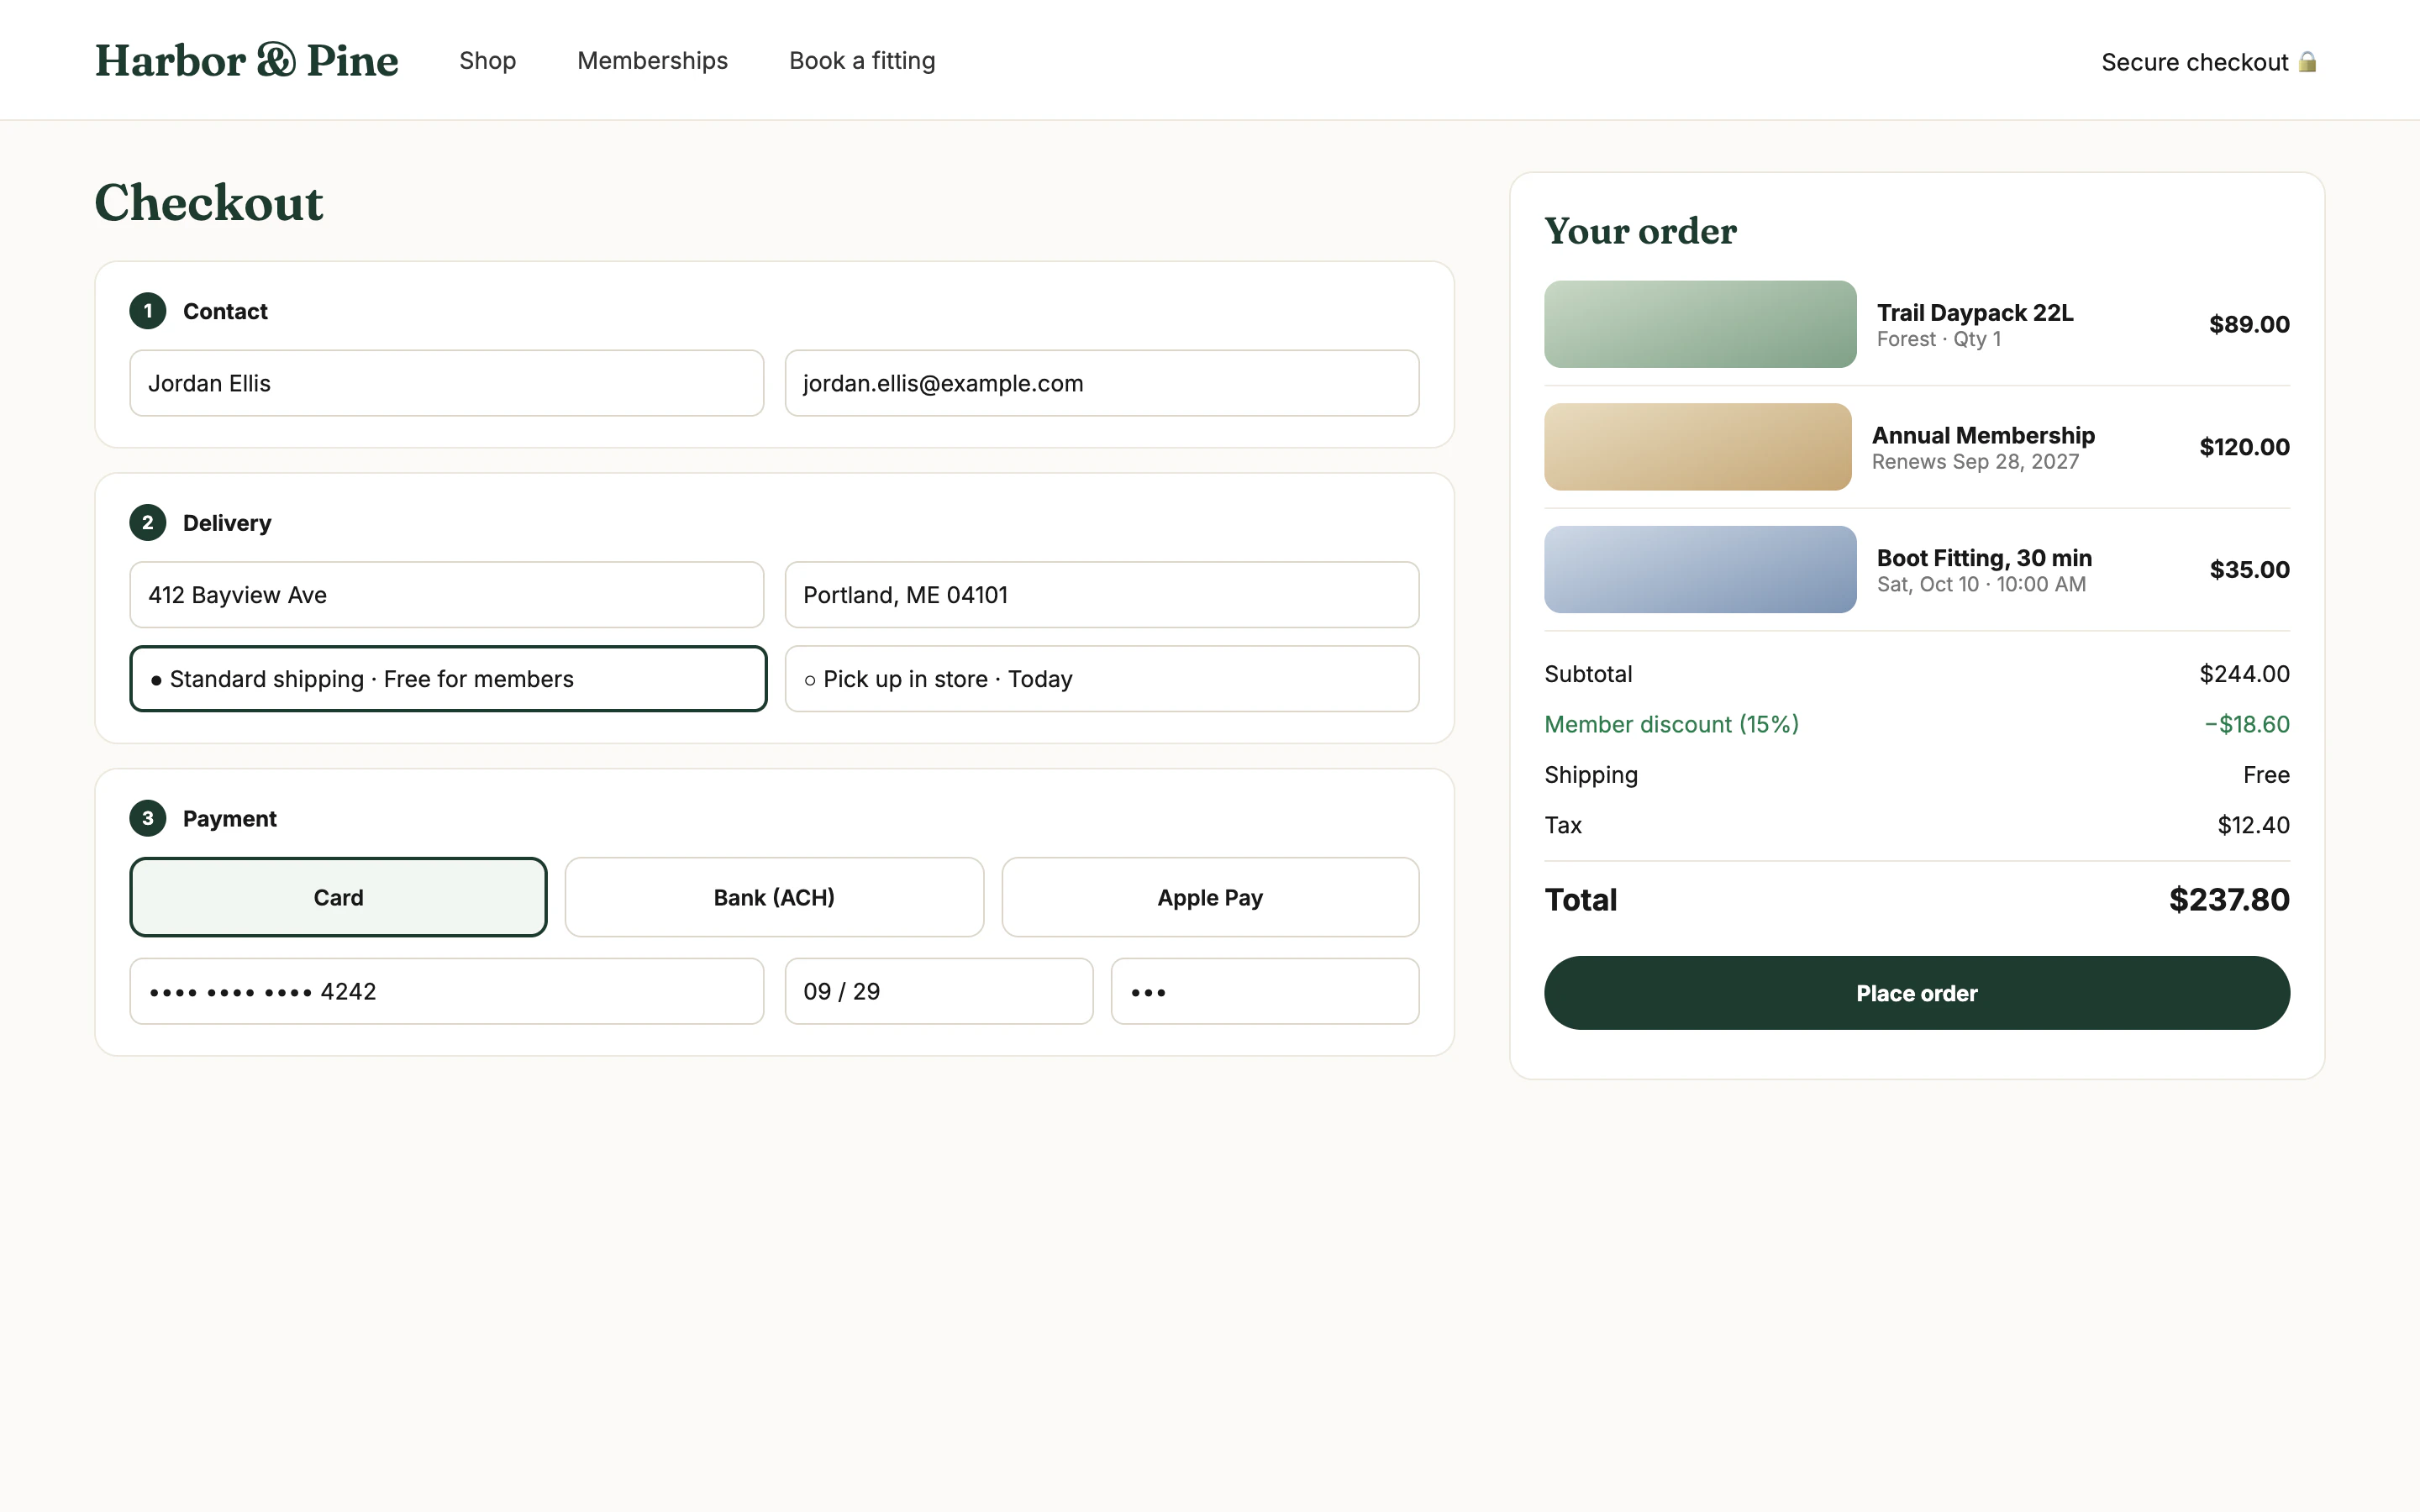The height and width of the screenshot is (1512, 2420).
Task: Click the Annual Membership tan thumbnail
Action: (x=1698, y=447)
